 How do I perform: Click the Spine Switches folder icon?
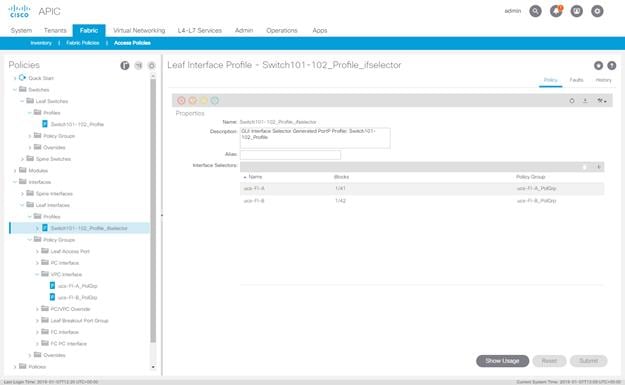pos(30,159)
